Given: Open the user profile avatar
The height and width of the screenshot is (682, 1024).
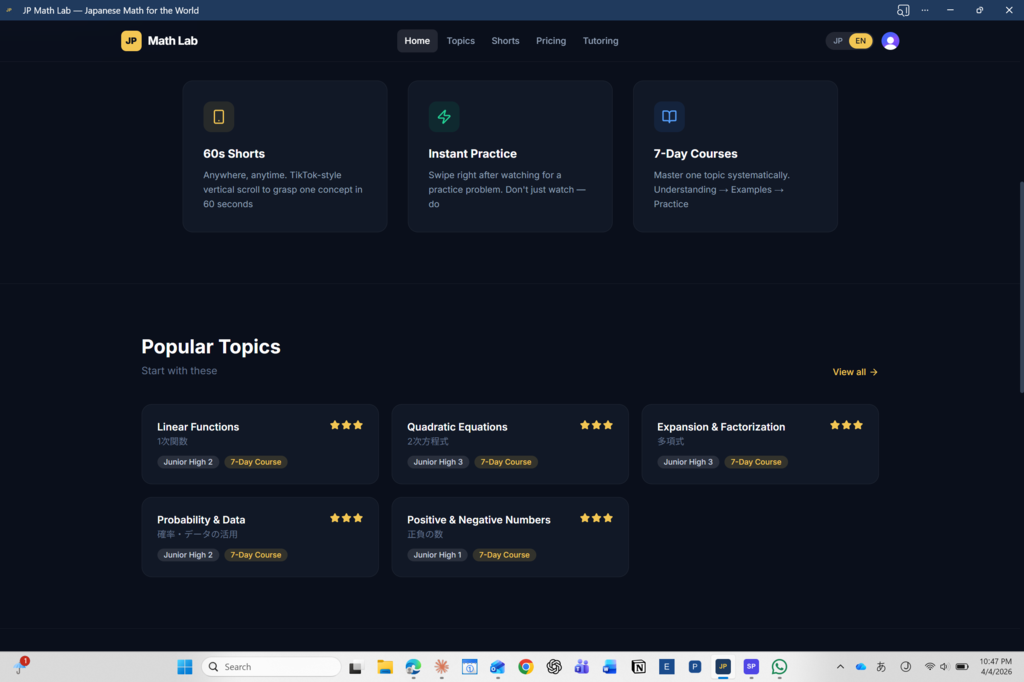Looking at the screenshot, I should [890, 41].
